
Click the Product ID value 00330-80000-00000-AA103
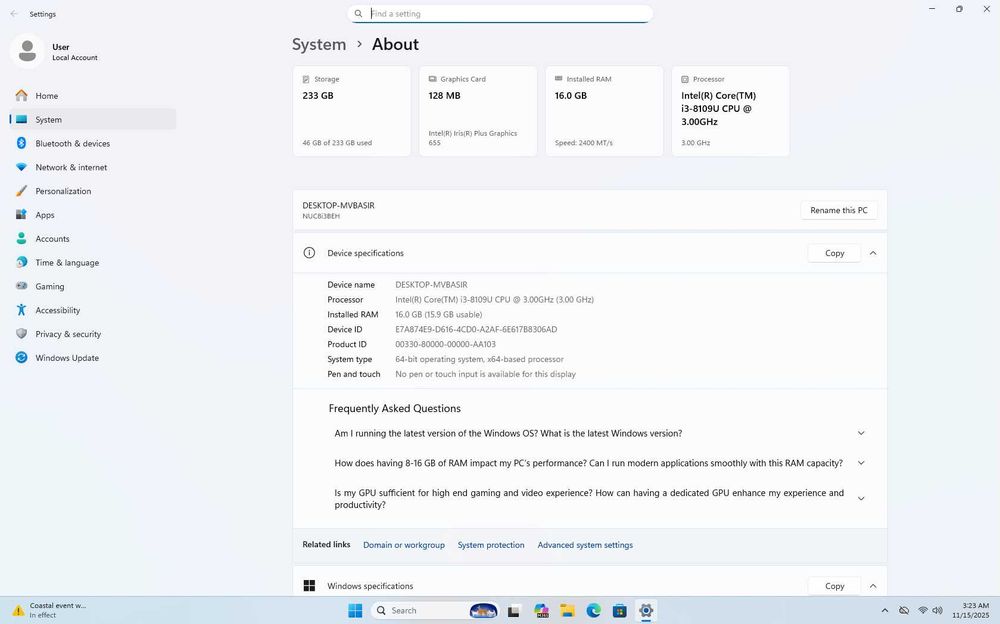click(x=445, y=345)
